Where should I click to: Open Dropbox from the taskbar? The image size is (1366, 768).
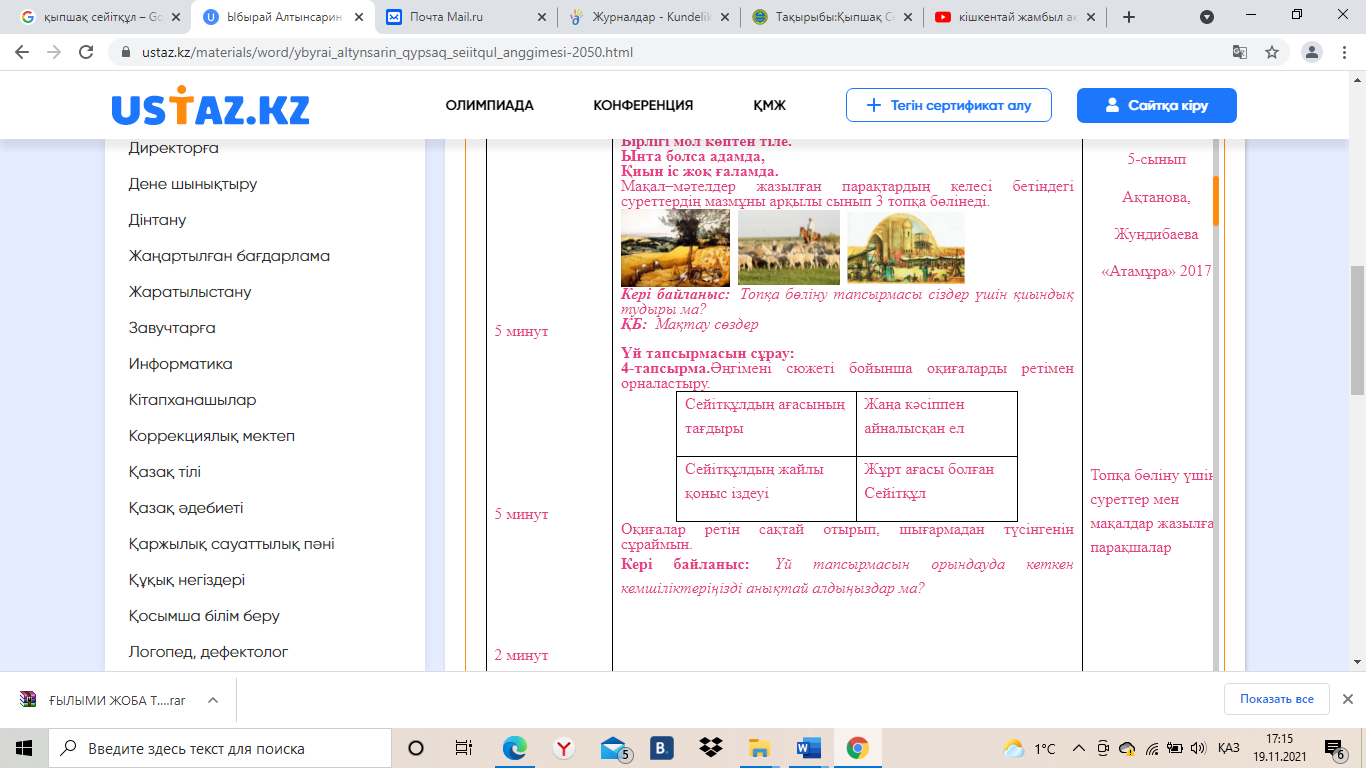click(711, 747)
